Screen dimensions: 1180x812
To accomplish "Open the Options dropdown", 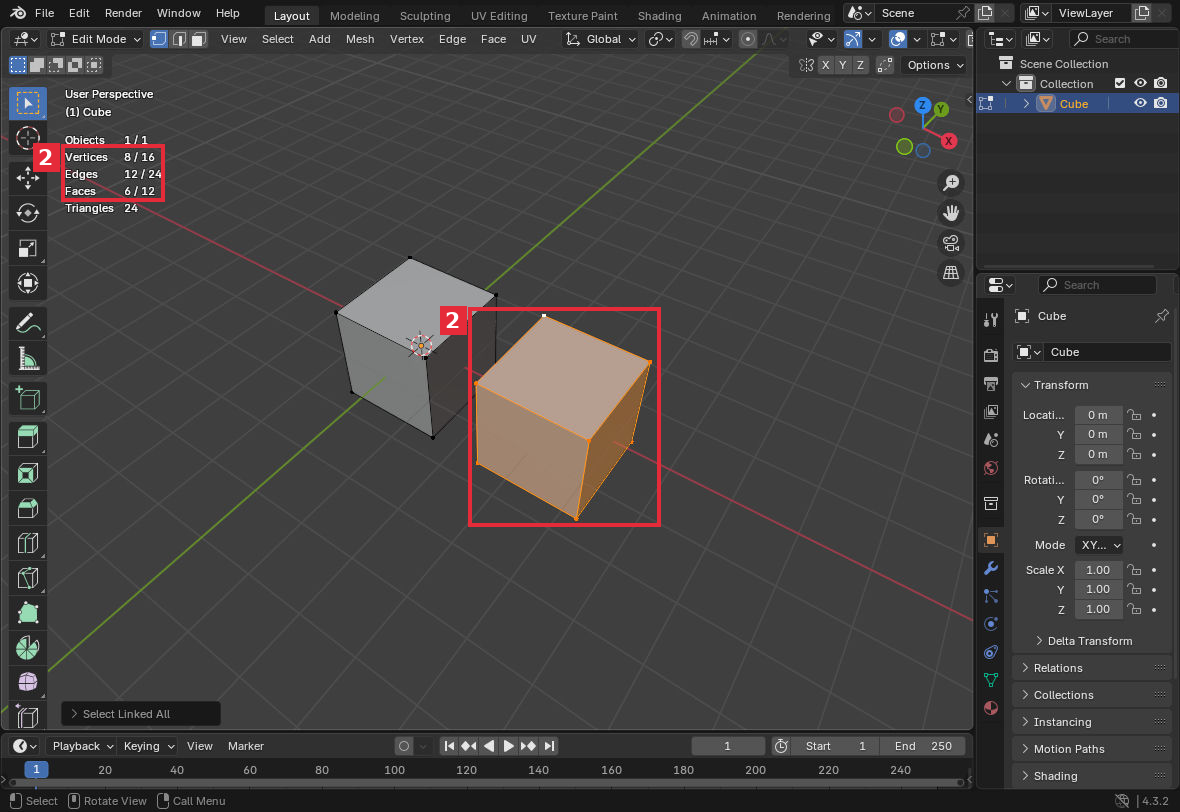I will [935, 65].
